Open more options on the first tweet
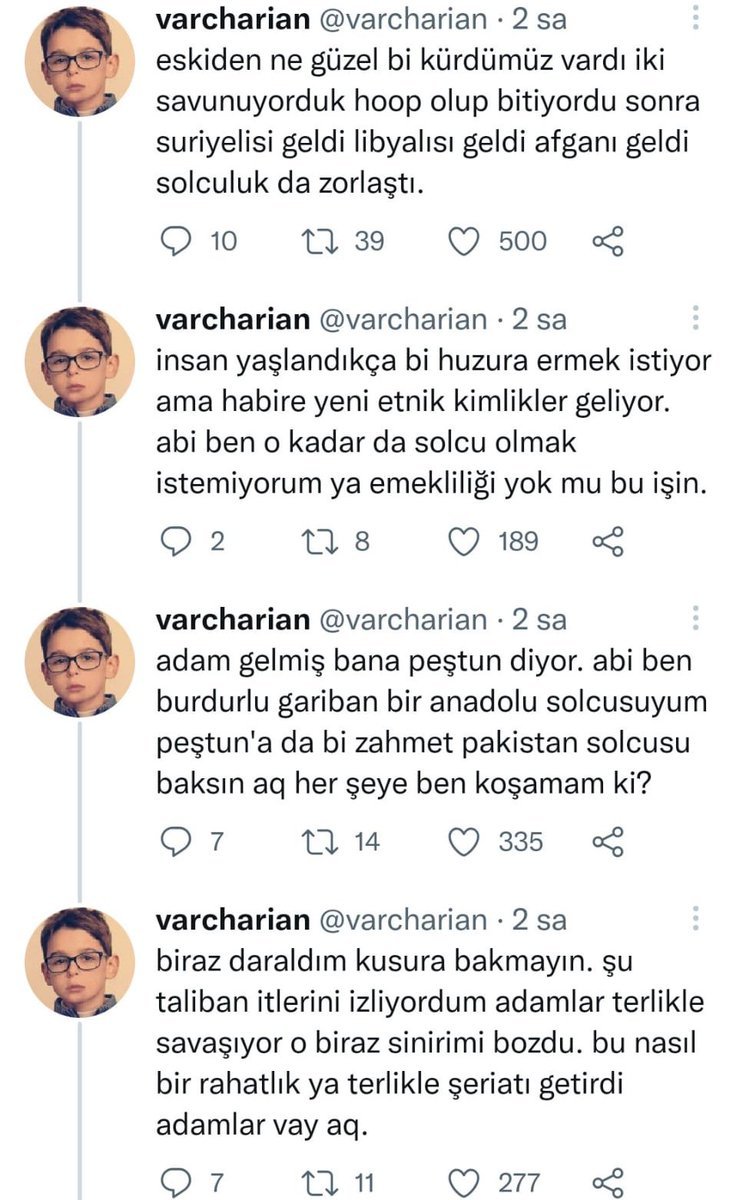The height and width of the screenshot is (1200, 736). tap(697, 22)
